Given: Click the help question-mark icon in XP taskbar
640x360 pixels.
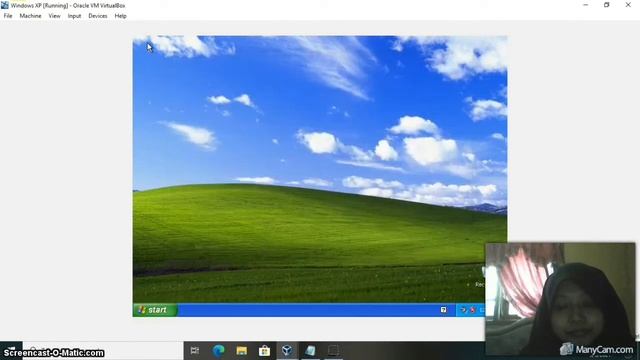Looking at the screenshot, I should click(444, 310).
